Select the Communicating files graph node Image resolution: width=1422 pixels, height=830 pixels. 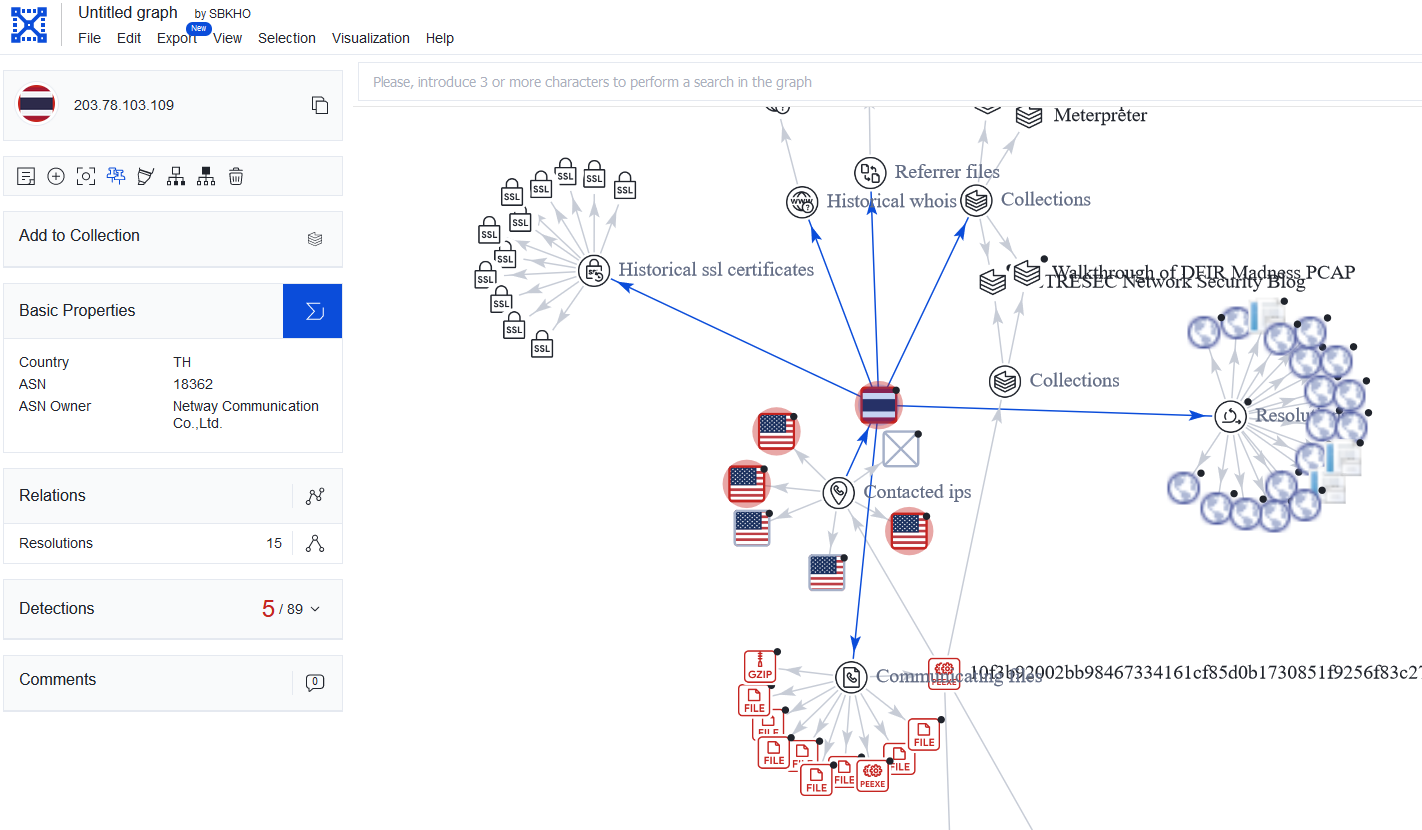(851, 677)
